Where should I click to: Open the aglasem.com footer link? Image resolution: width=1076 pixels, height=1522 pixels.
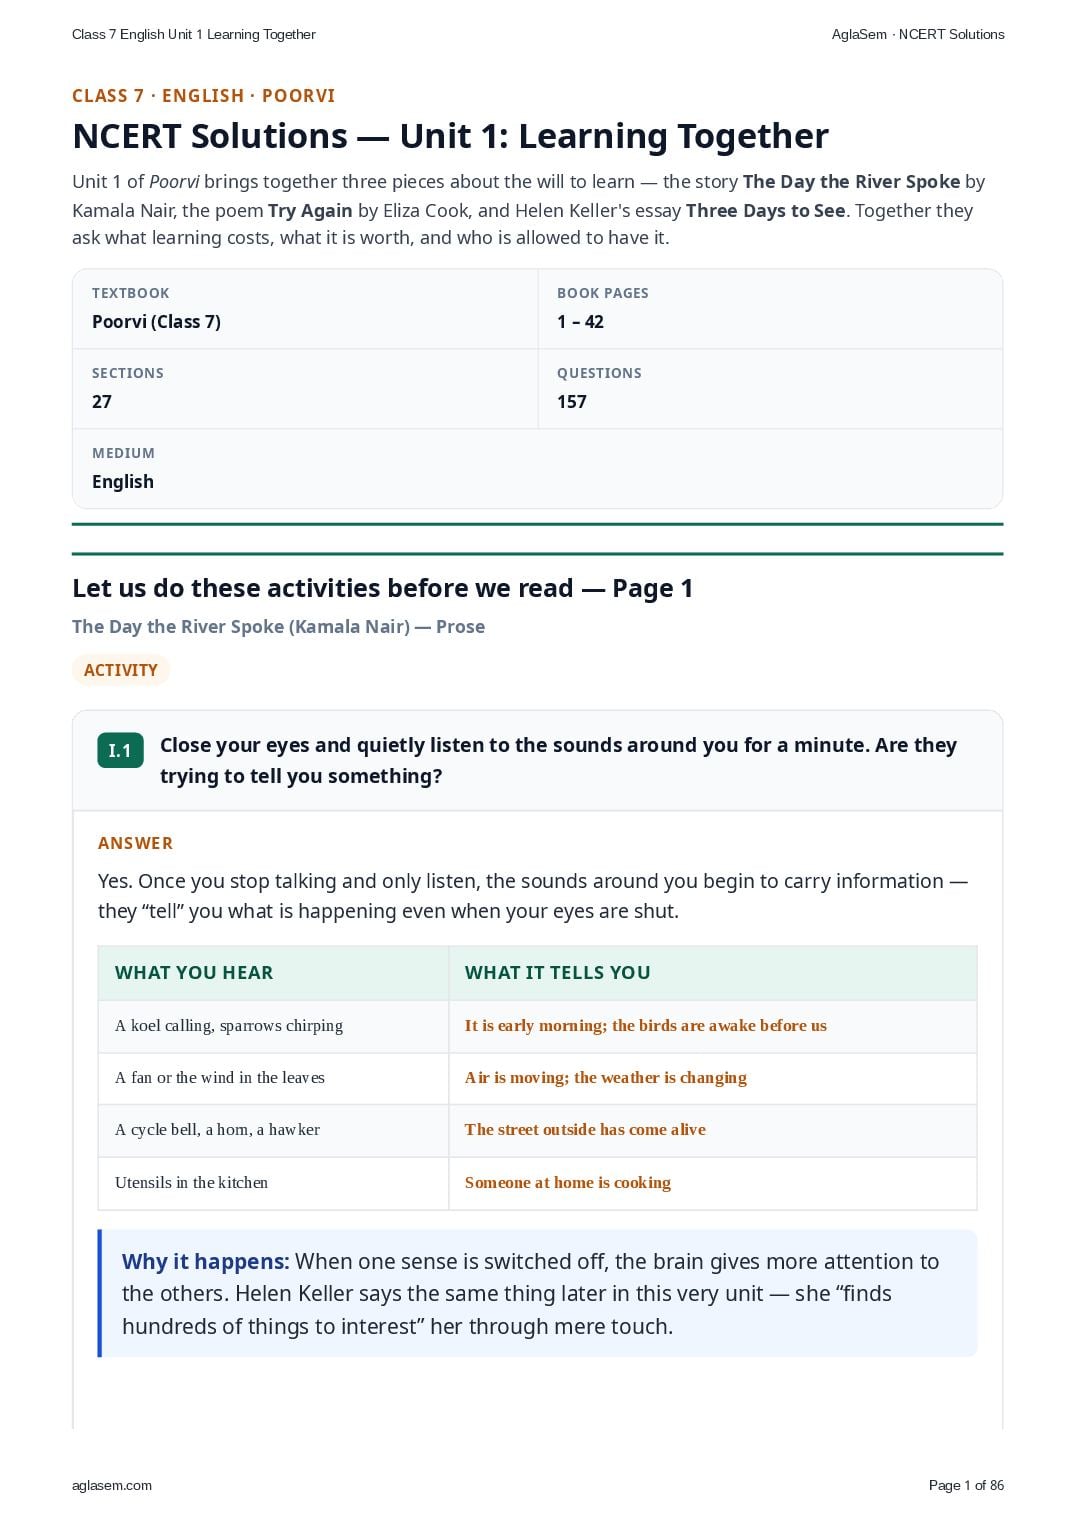click(x=112, y=1485)
